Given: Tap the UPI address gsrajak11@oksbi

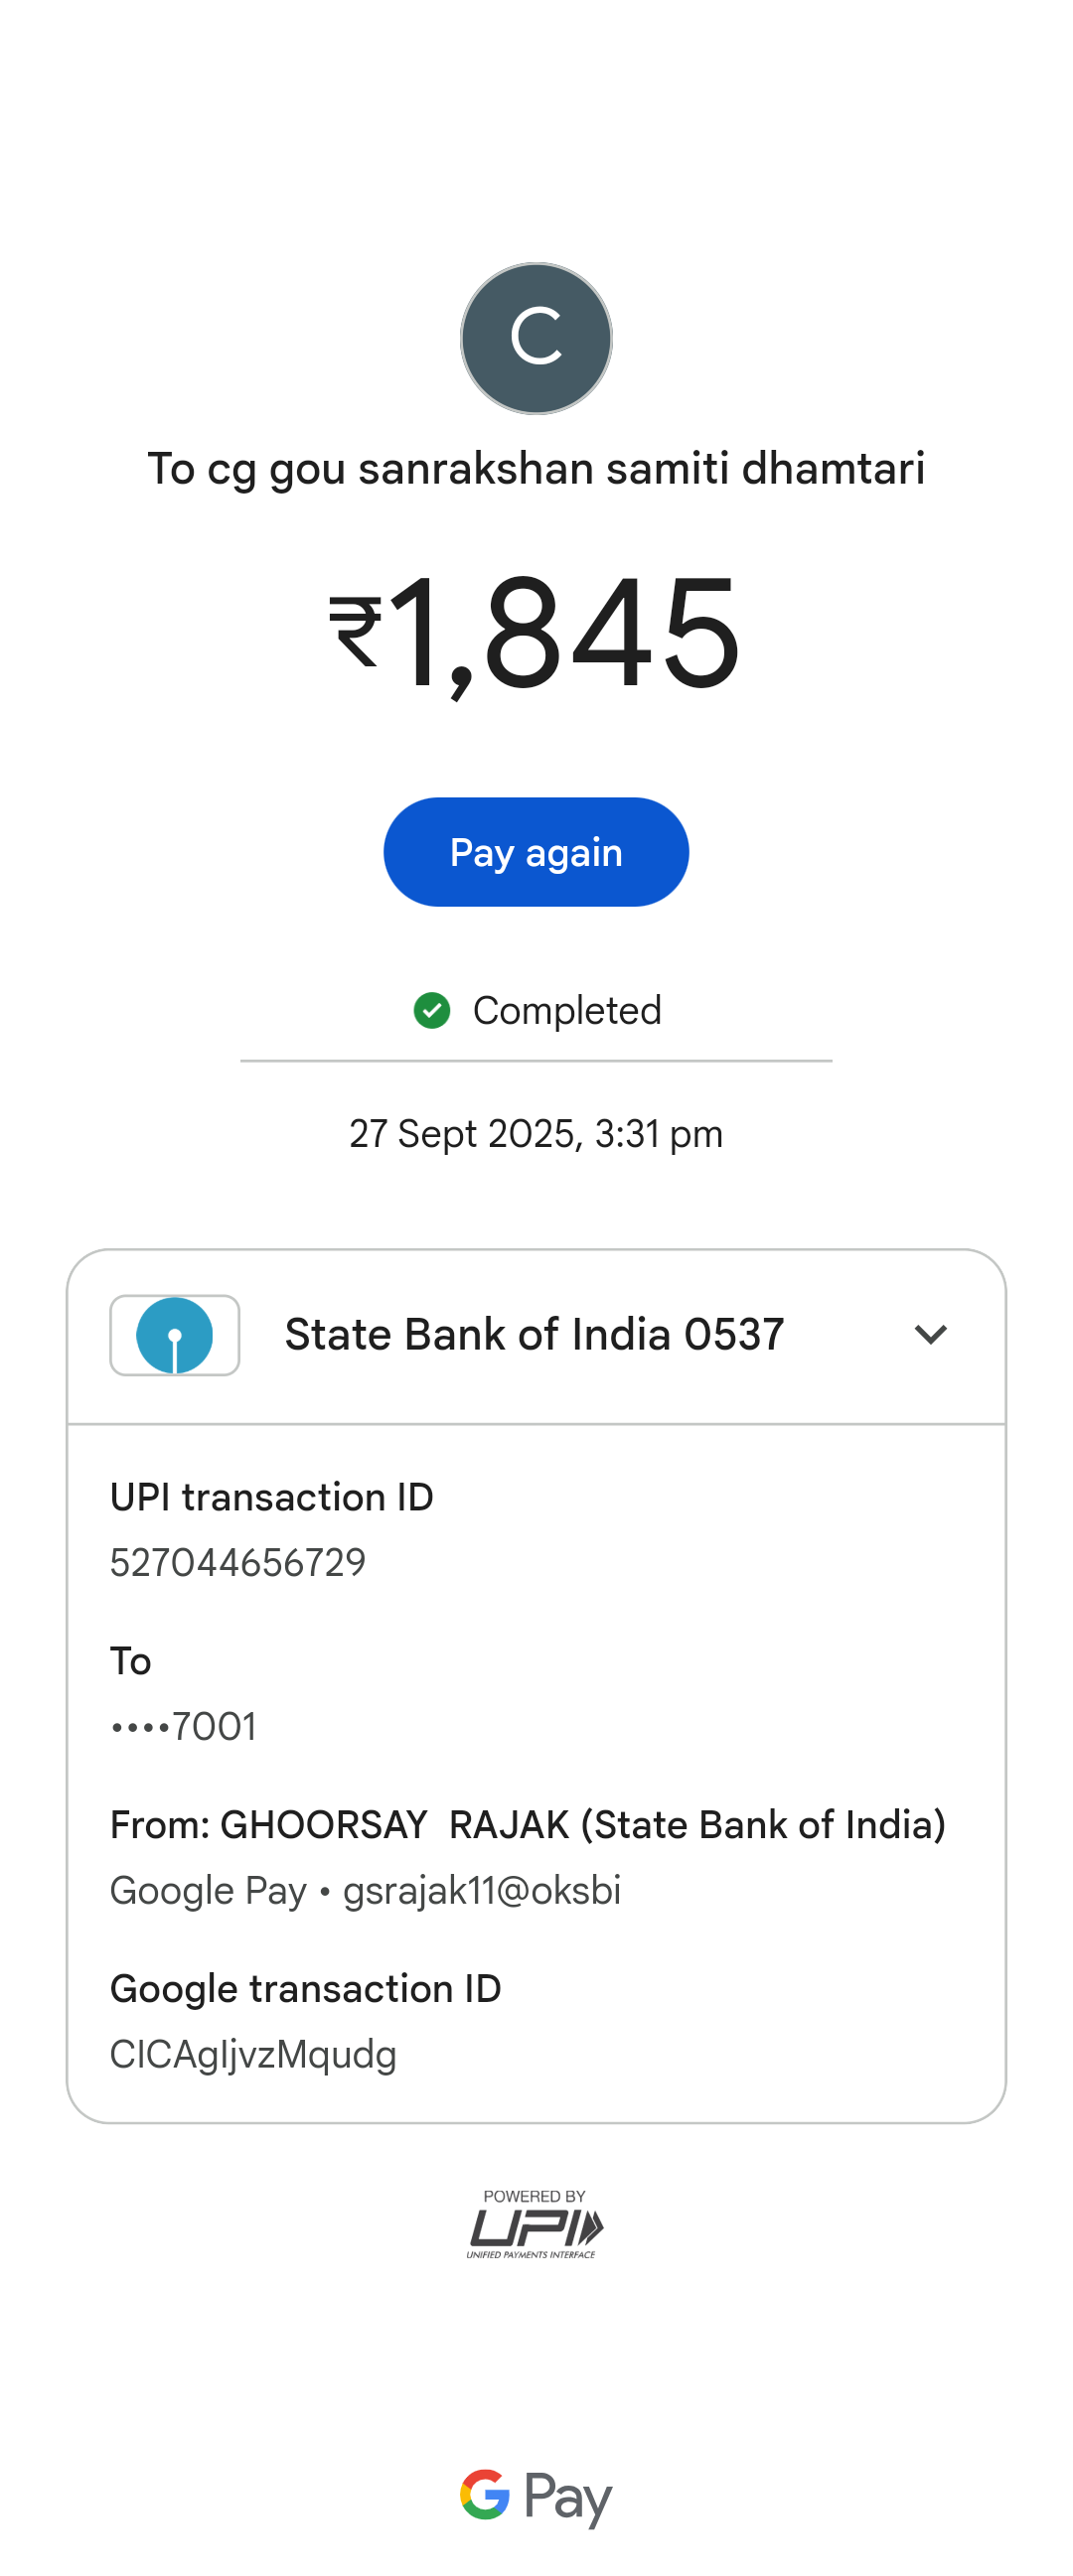Looking at the screenshot, I should coord(481,1890).
